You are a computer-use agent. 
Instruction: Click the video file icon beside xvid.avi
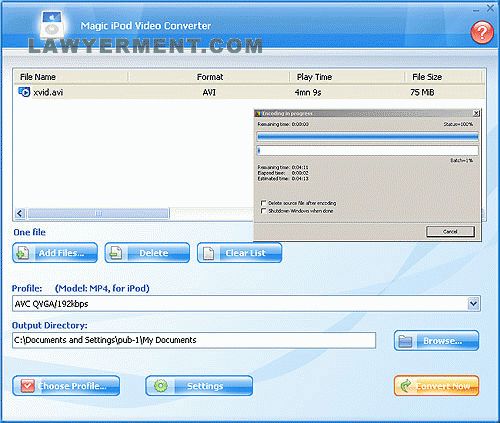tap(24, 92)
